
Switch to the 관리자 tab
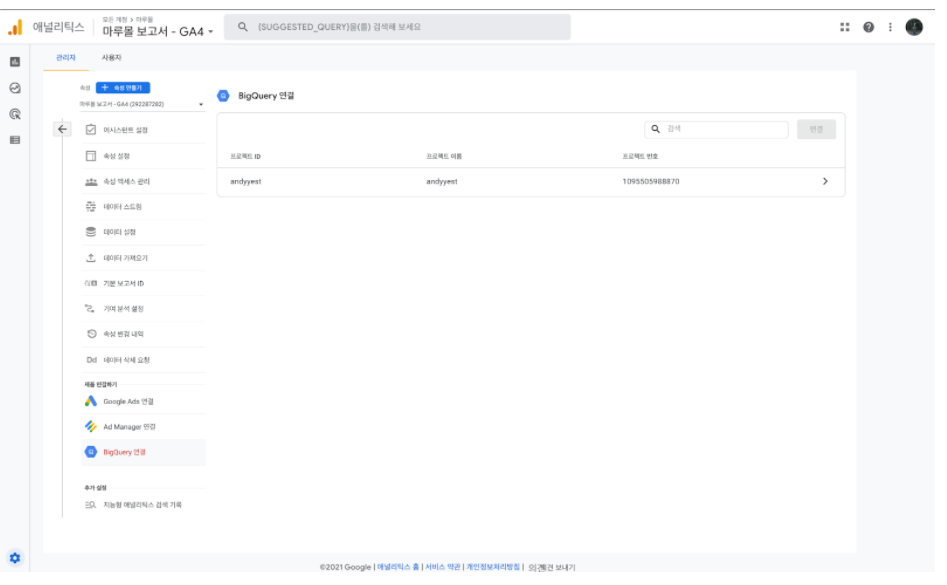coord(66,57)
